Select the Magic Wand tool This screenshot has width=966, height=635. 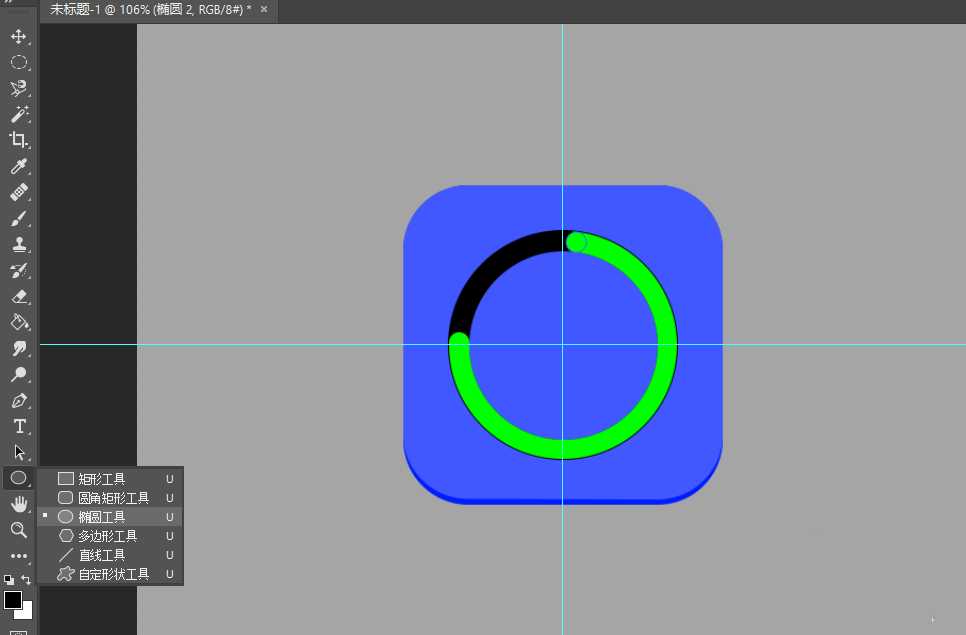[18, 114]
